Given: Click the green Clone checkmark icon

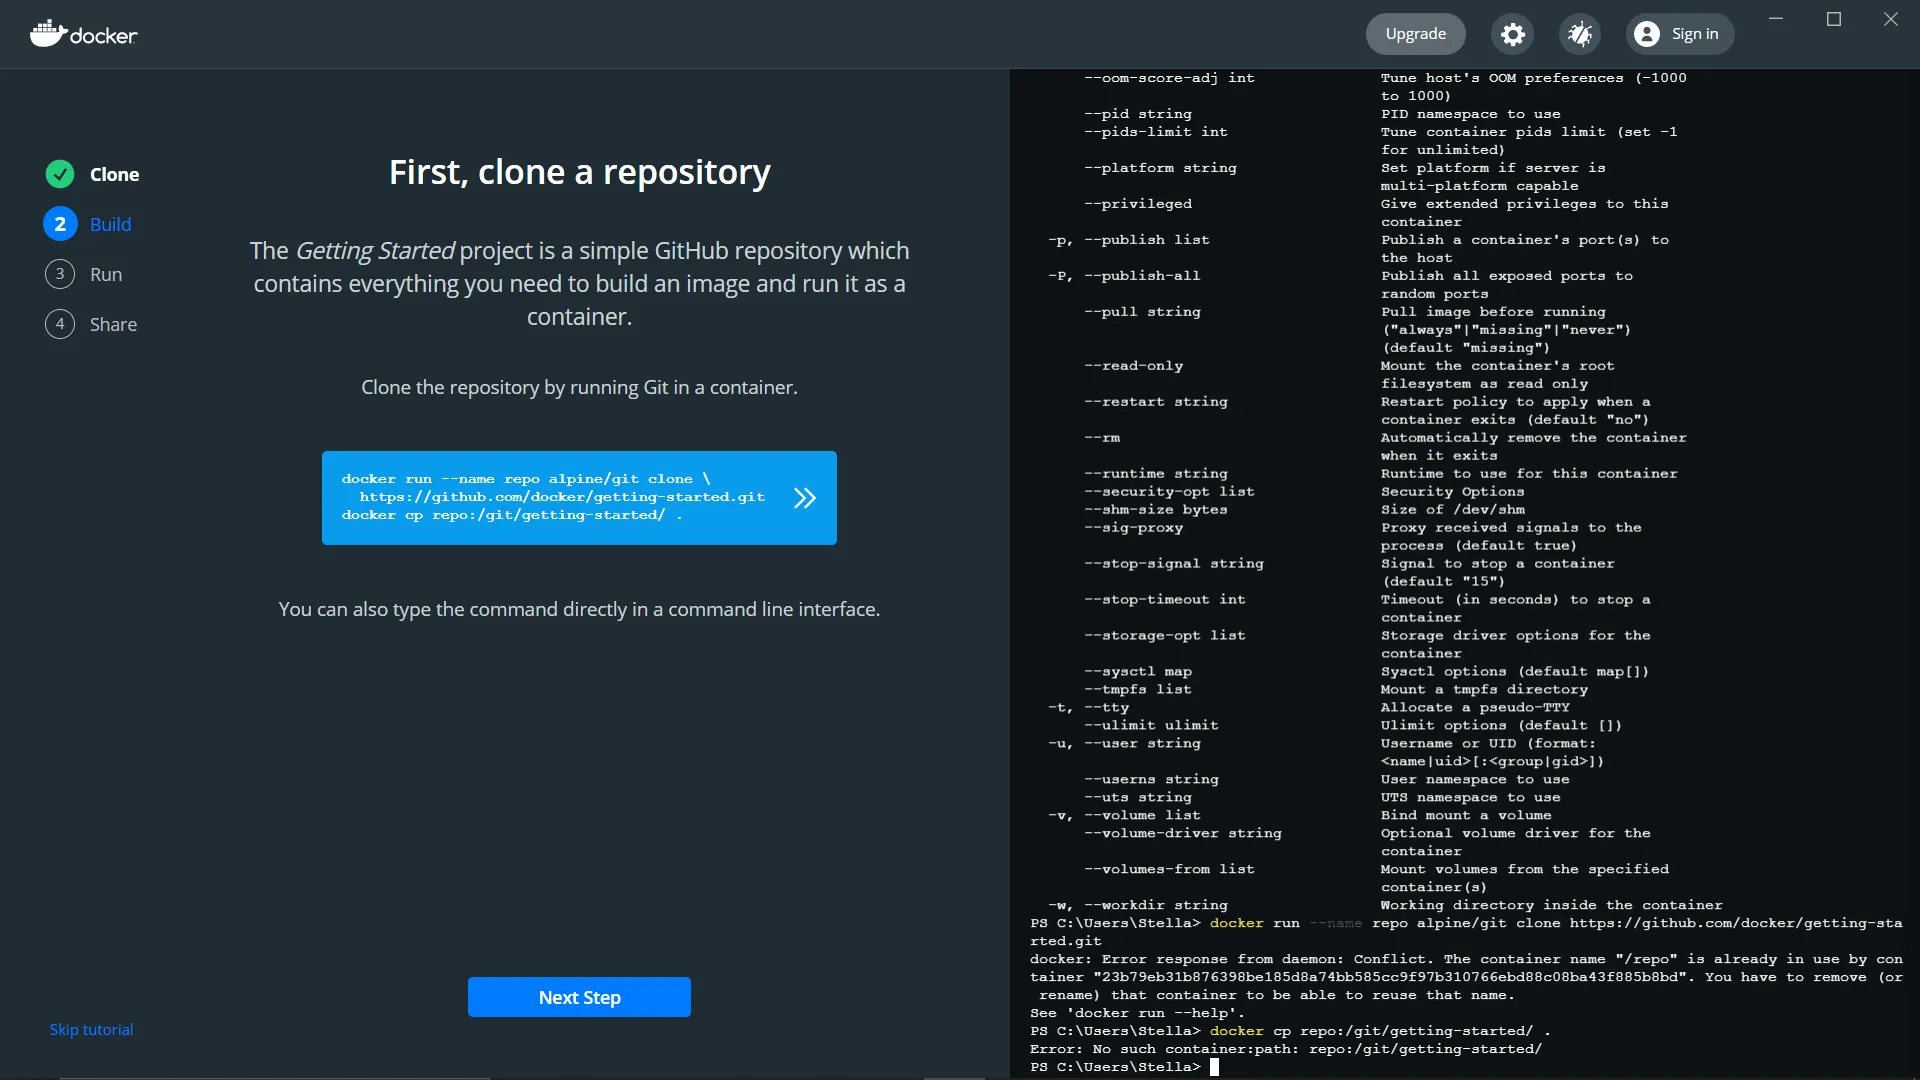Looking at the screenshot, I should click(x=60, y=174).
